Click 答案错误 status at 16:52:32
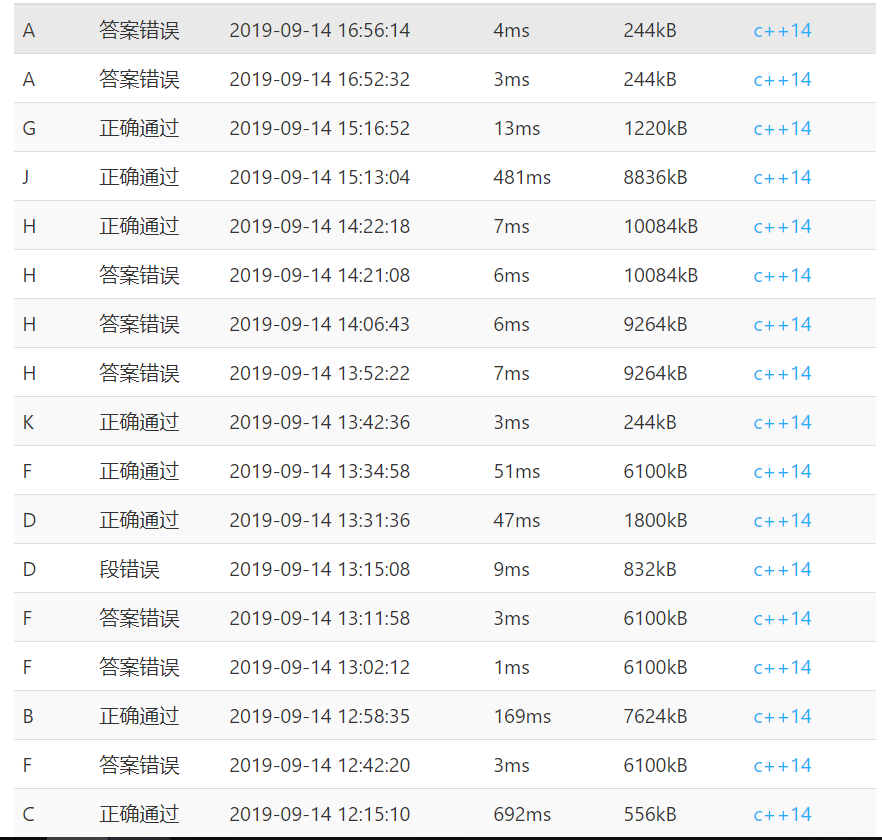This screenshot has height=840, width=882. 139,79
